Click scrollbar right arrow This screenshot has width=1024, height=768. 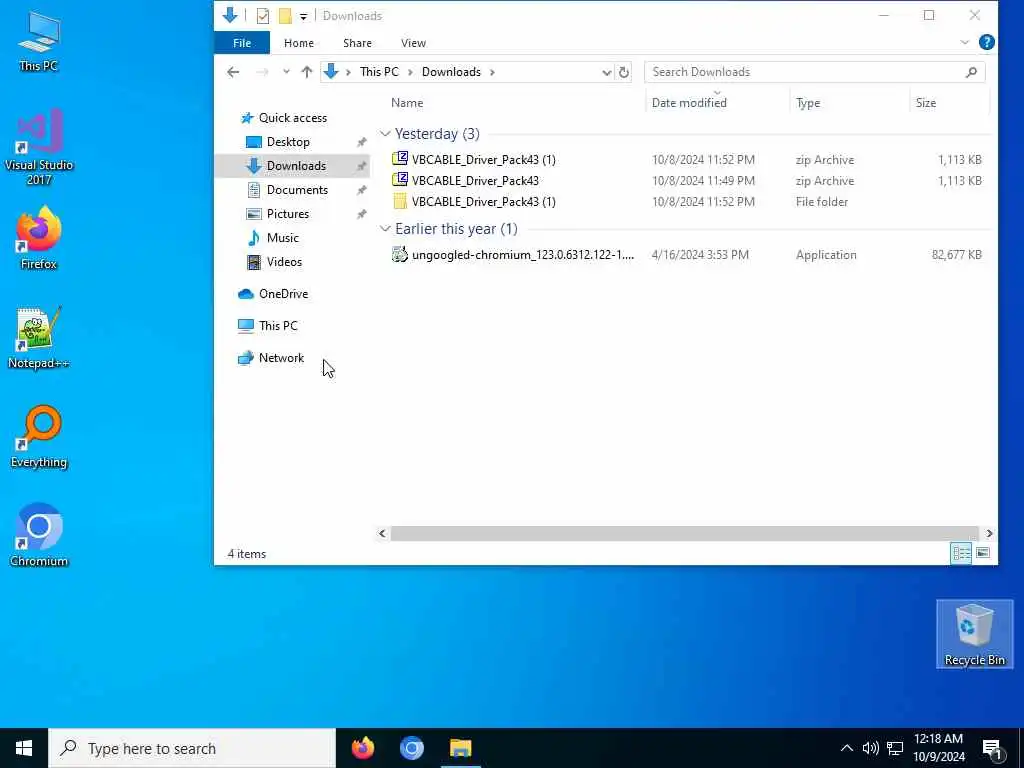[x=989, y=534]
